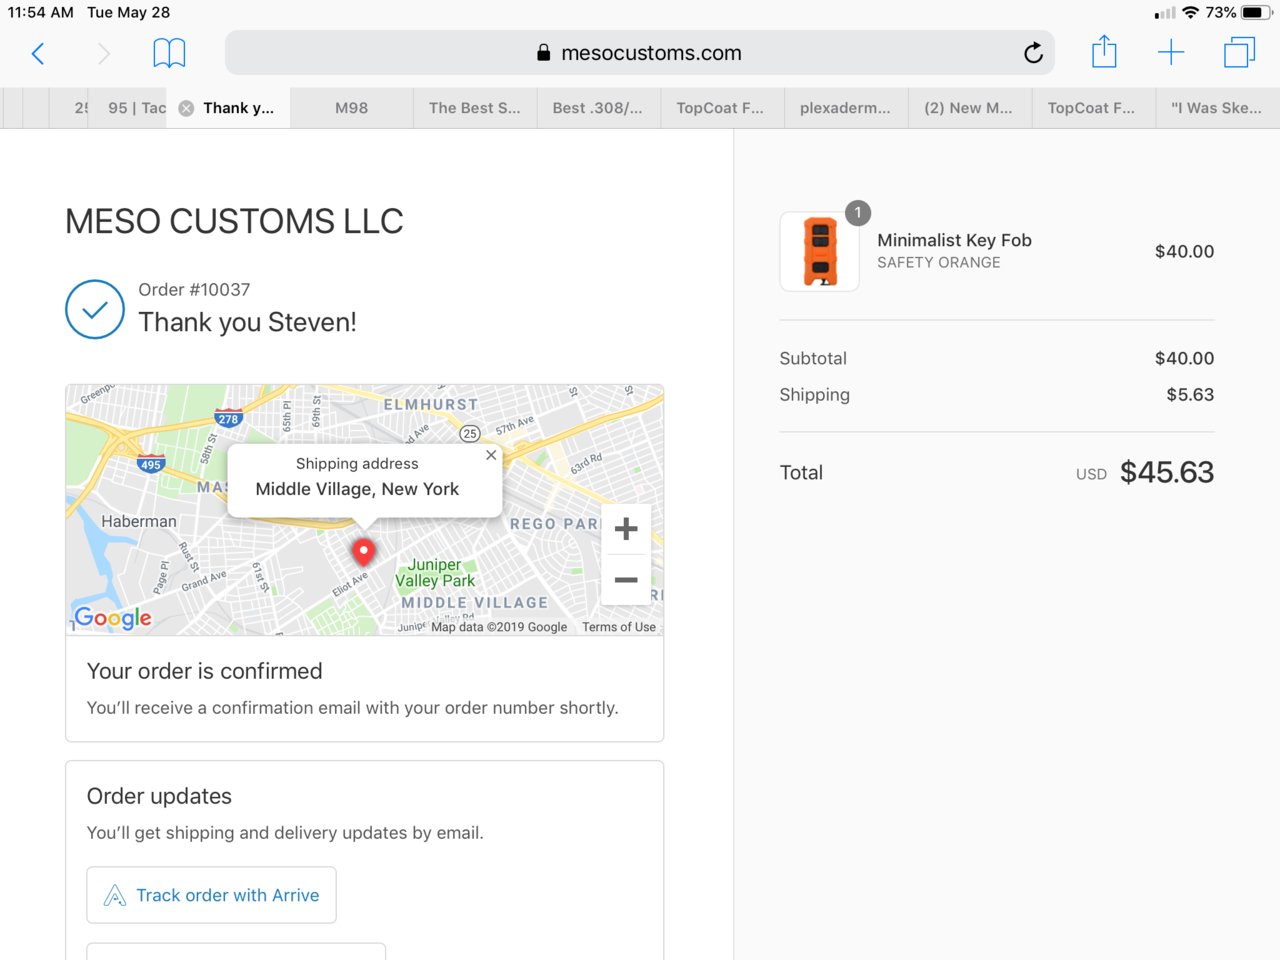Click the Google logo on map

pos(113,618)
